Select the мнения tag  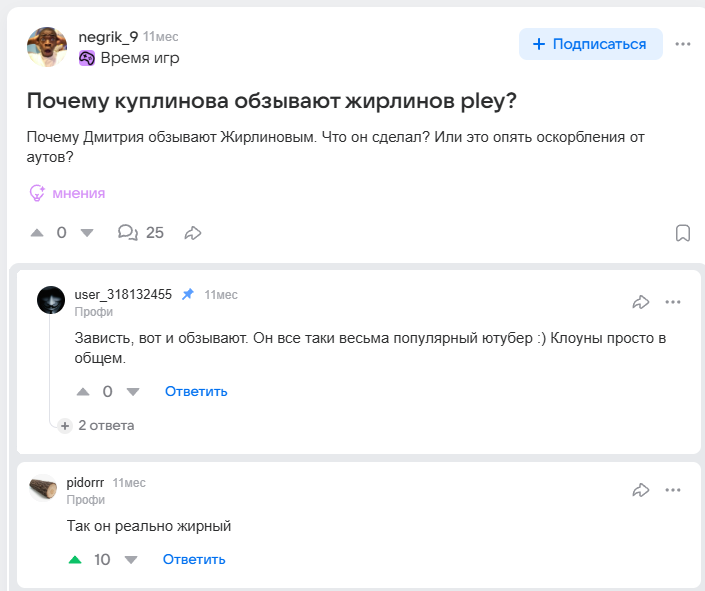click(x=67, y=193)
